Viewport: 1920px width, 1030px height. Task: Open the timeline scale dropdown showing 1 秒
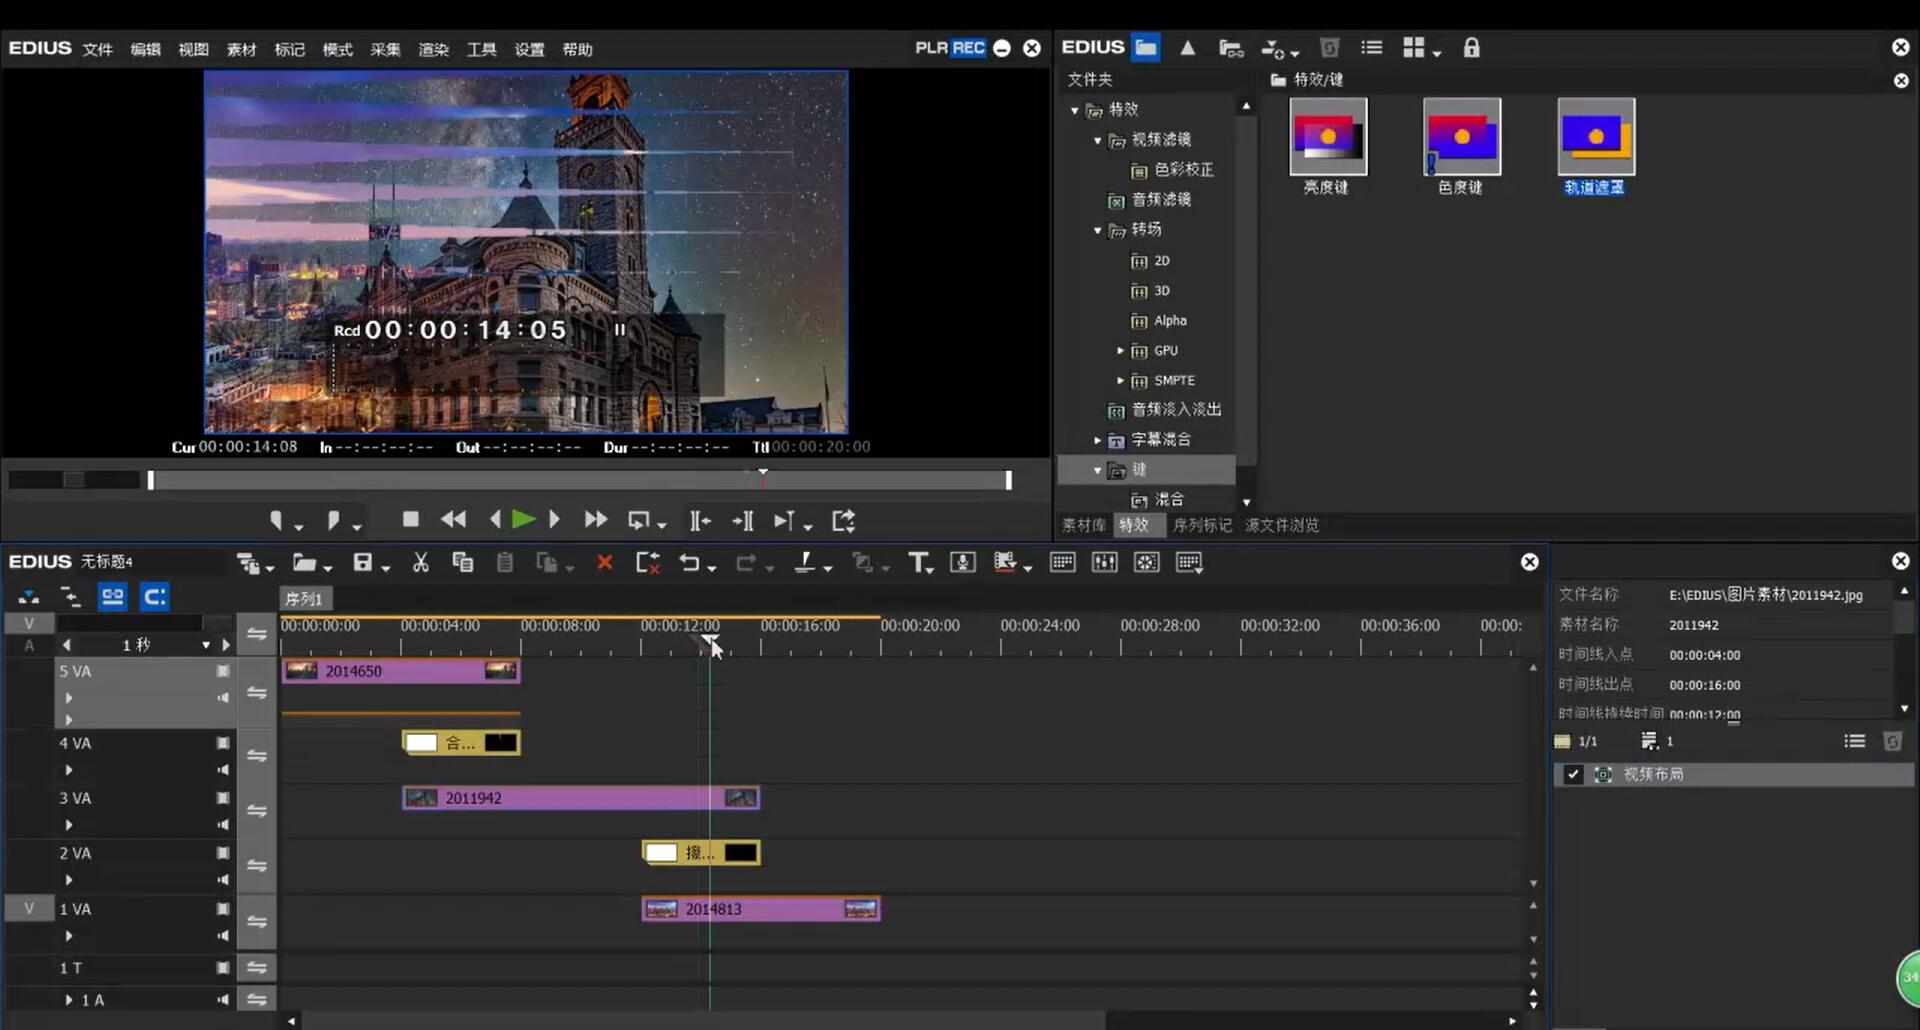206,645
